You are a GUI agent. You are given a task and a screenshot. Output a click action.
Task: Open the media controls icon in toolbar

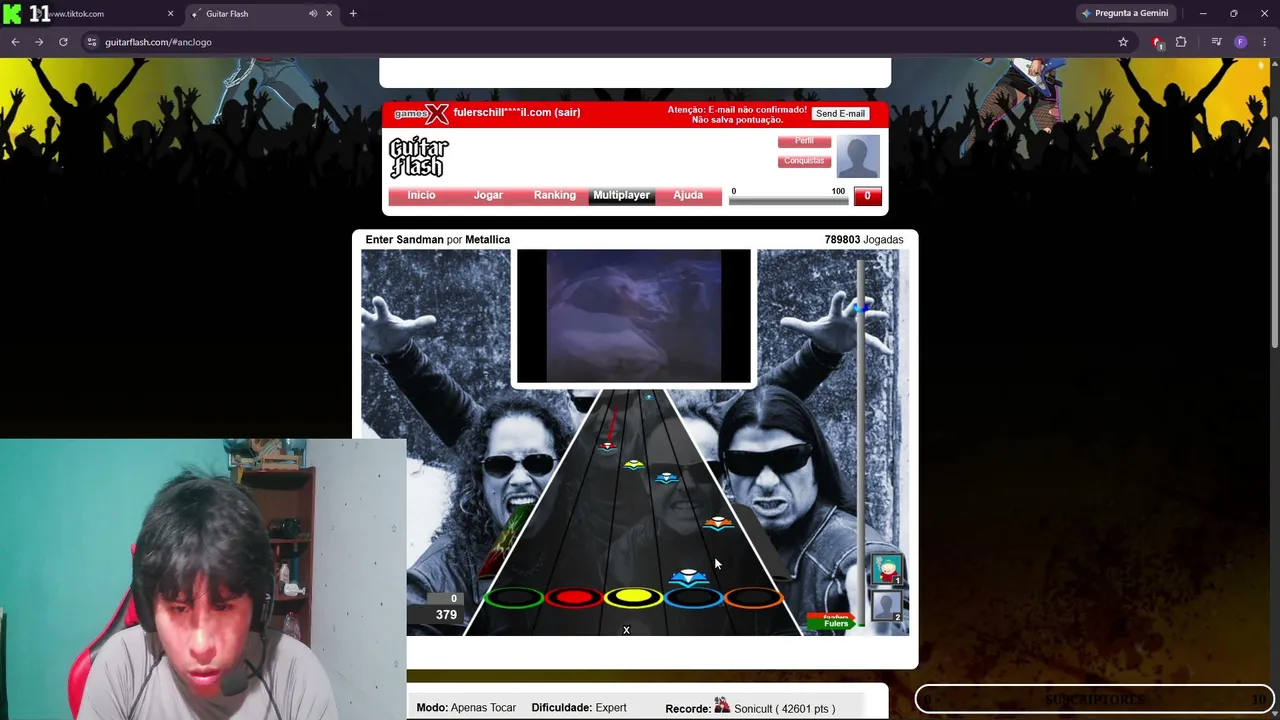coord(1216,42)
